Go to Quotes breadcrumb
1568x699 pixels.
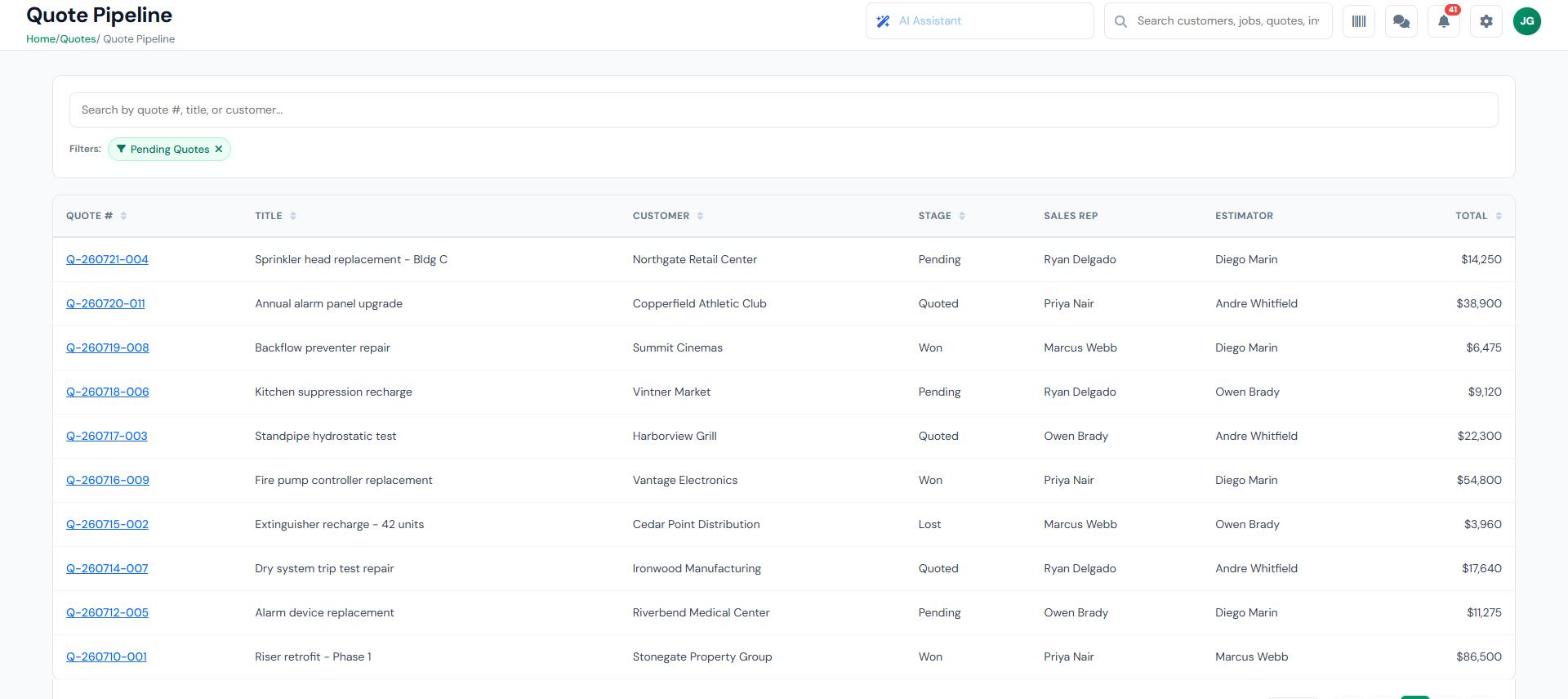(77, 39)
